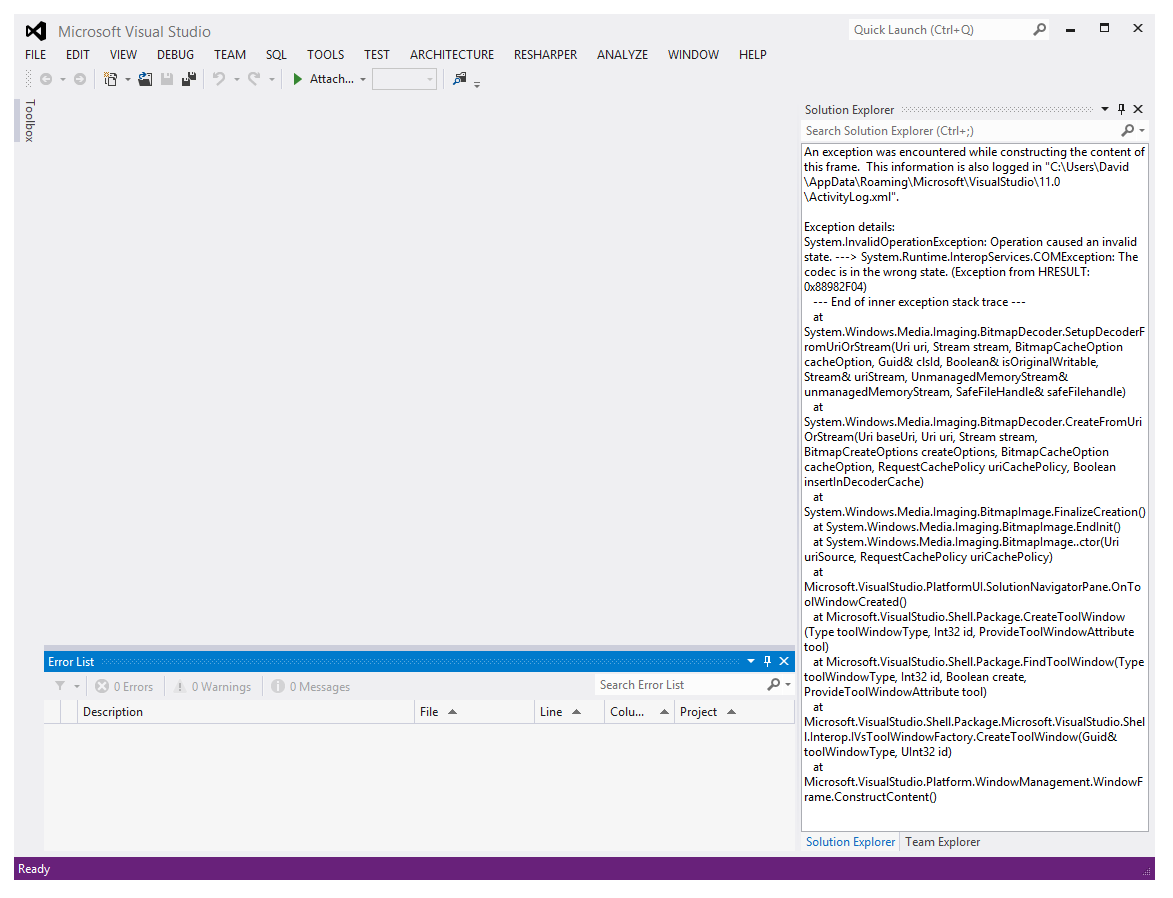Screen dimensions: 1173x898
Task: Sort by the Colu... column header
Action: pyautogui.click(x=639, y=712)
